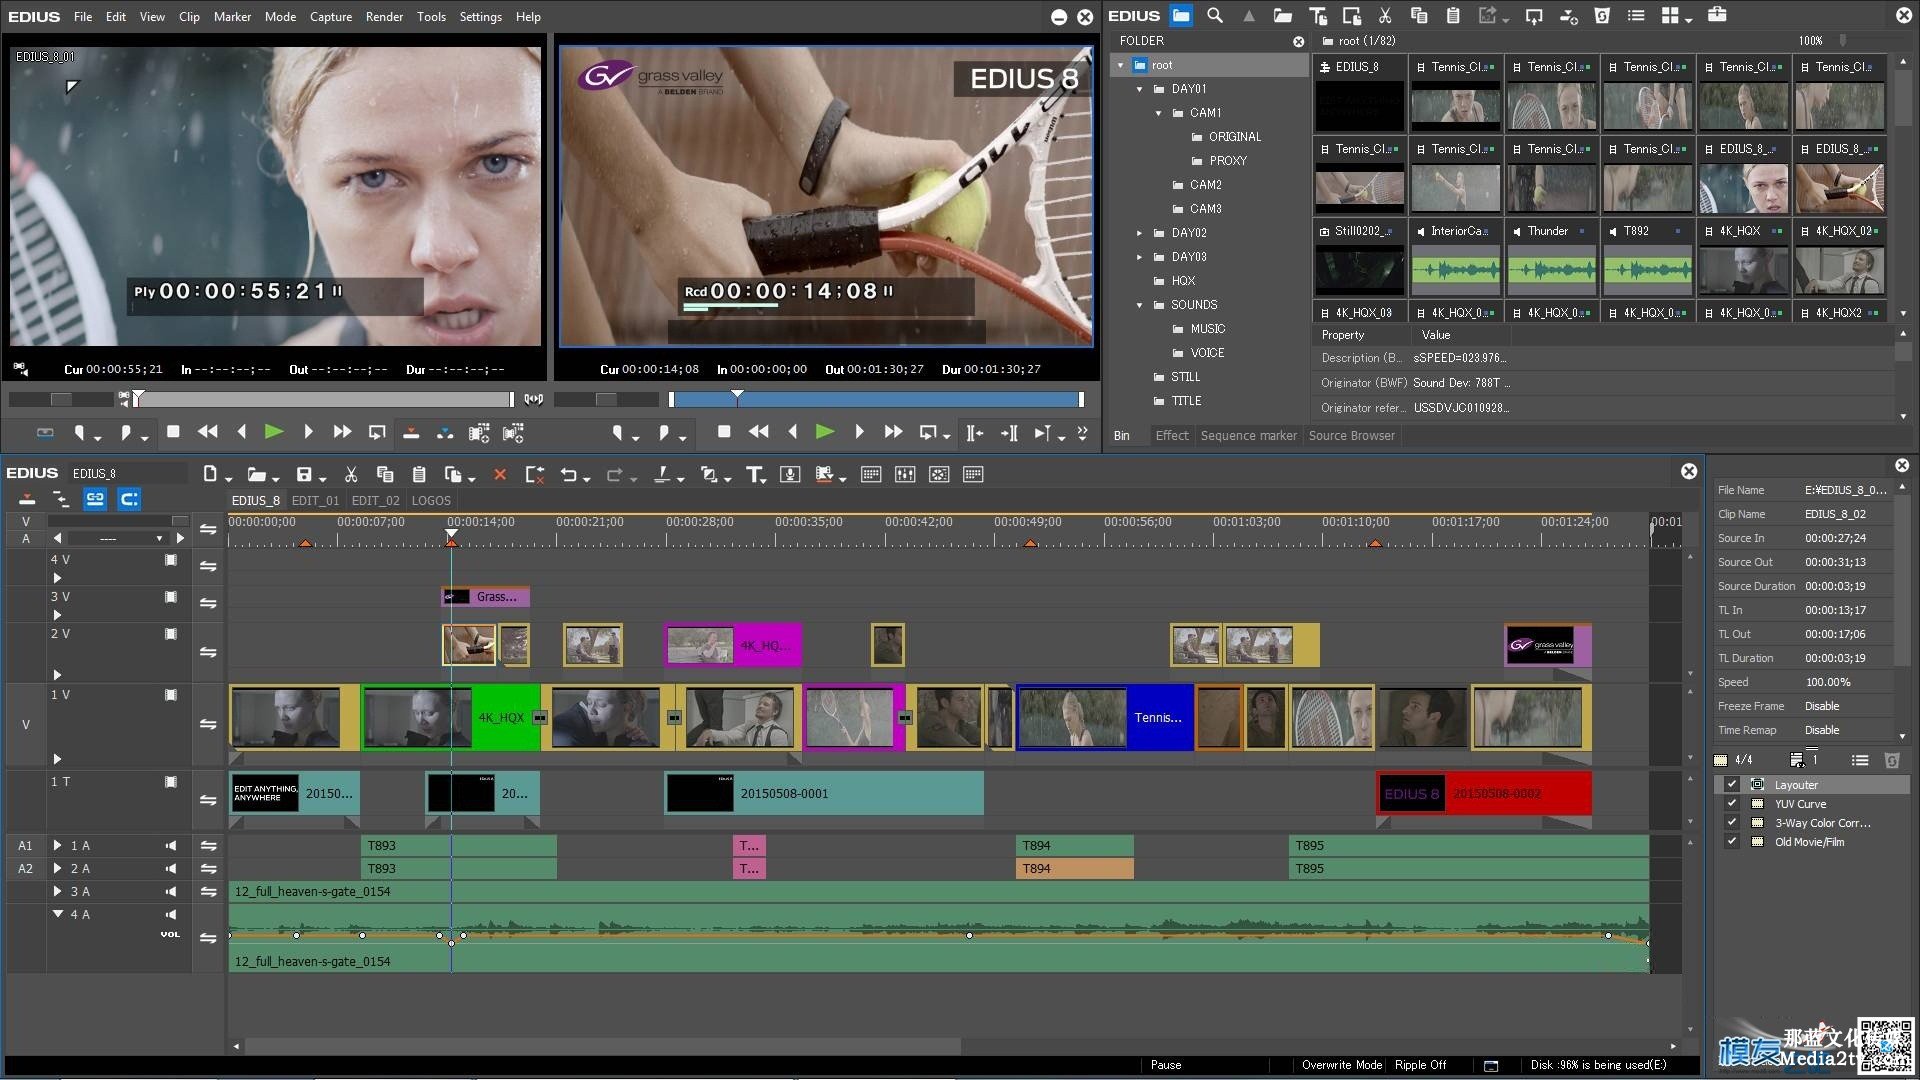Open the Source Browser tab
This screenshot has width=1920, height=1080.
pos(1351,436)
